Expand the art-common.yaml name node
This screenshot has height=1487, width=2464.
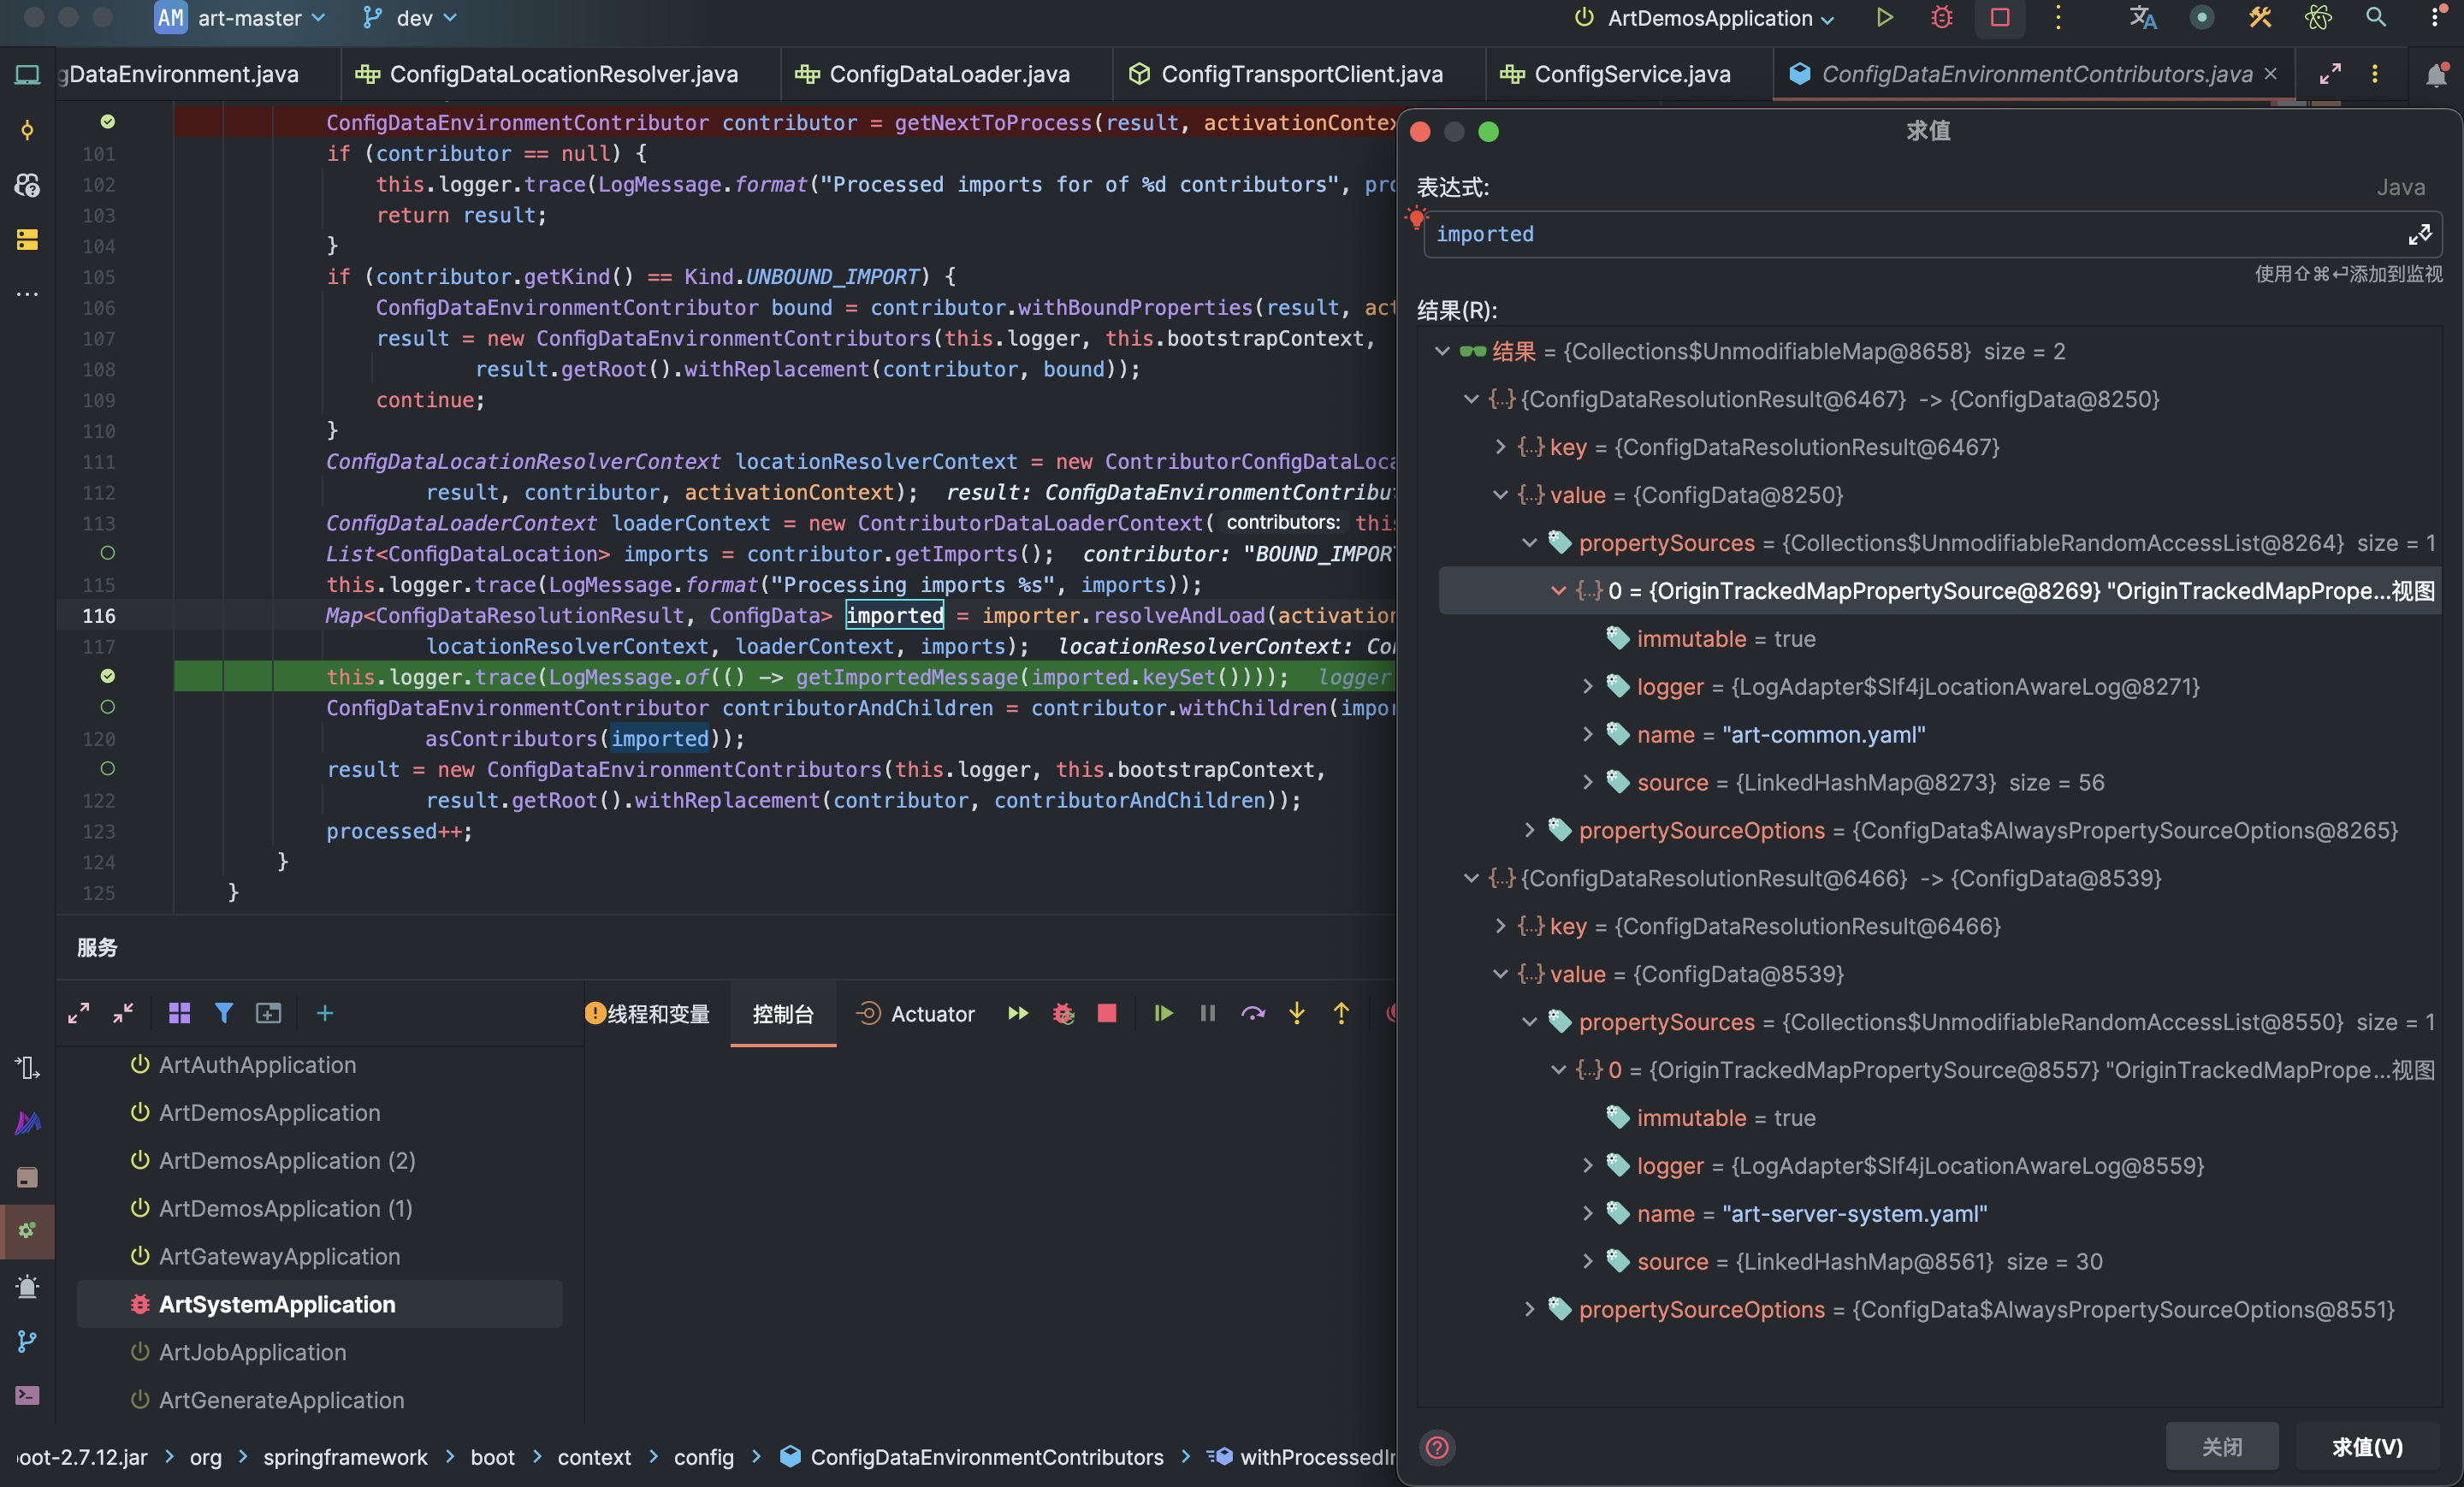coord(1587,734)
